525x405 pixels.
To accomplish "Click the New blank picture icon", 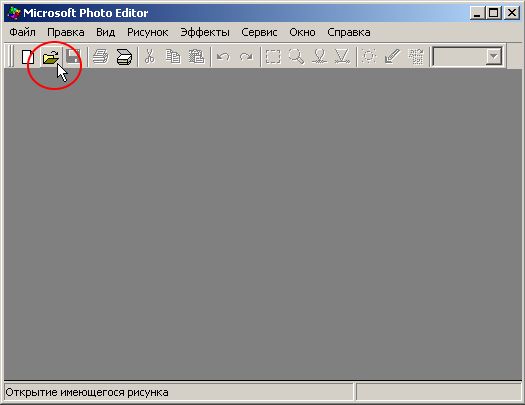I will pyautogui.click(x=28, y=57).
